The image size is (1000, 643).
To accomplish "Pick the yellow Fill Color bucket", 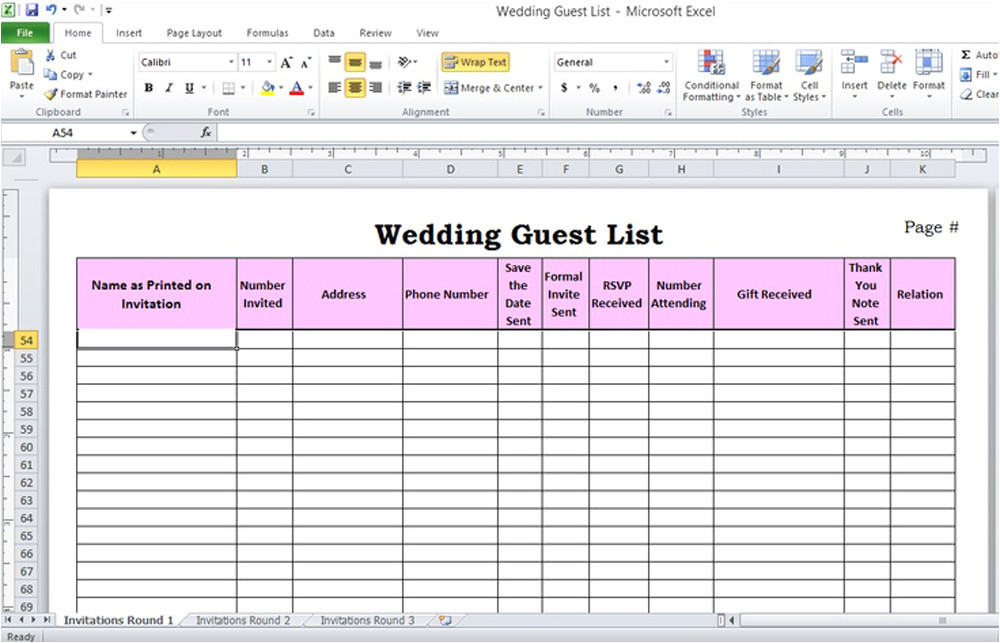I will coord(267,88).
